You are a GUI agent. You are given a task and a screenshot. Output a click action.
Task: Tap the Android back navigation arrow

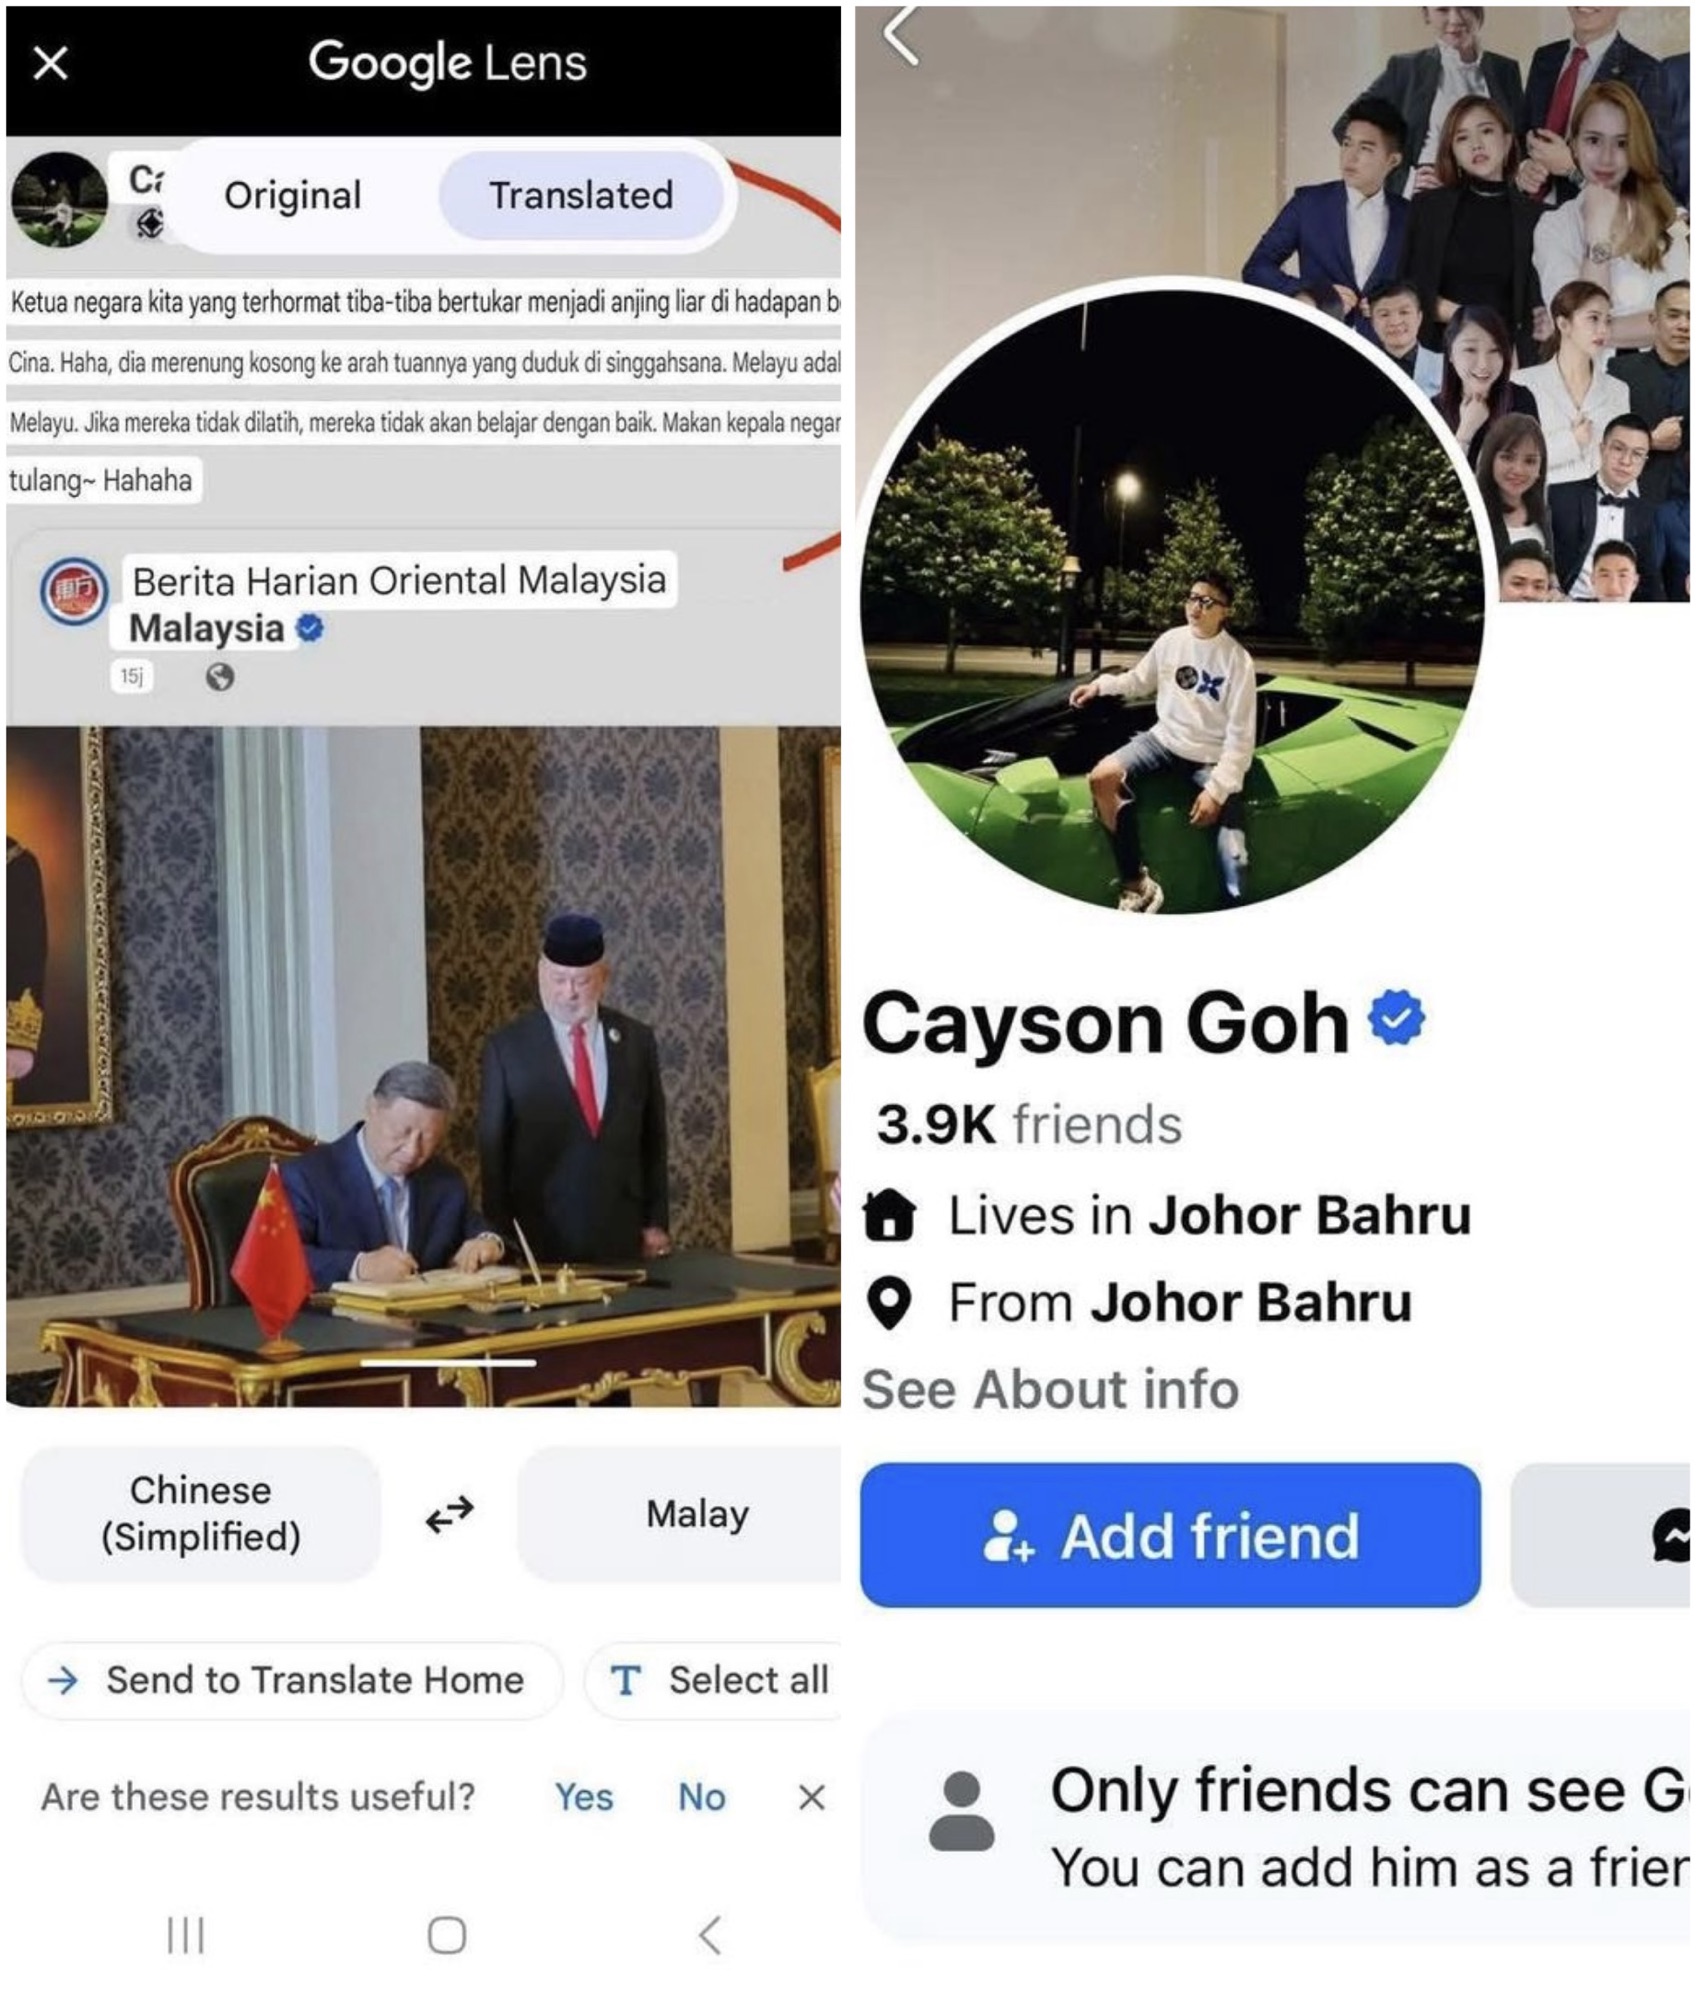pyautogui.click(x=710, y=1934)
